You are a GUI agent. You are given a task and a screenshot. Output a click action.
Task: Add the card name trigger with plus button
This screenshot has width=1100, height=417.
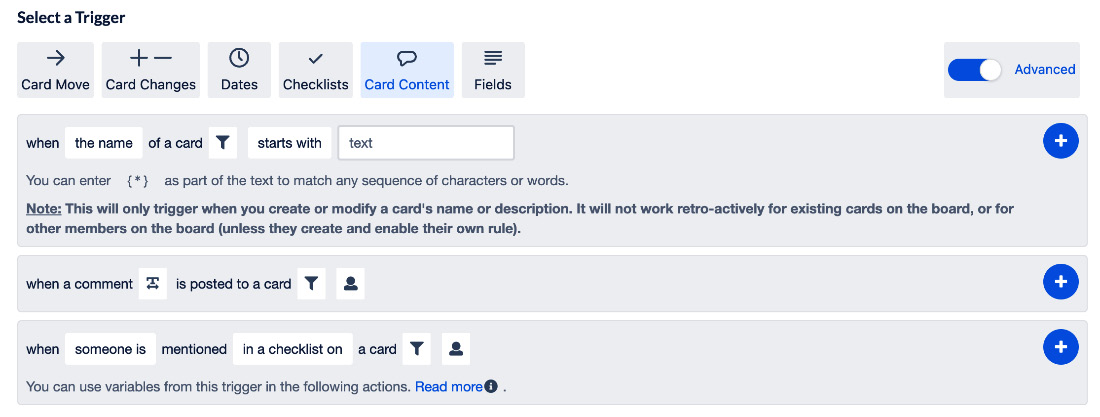(1061, 141)
